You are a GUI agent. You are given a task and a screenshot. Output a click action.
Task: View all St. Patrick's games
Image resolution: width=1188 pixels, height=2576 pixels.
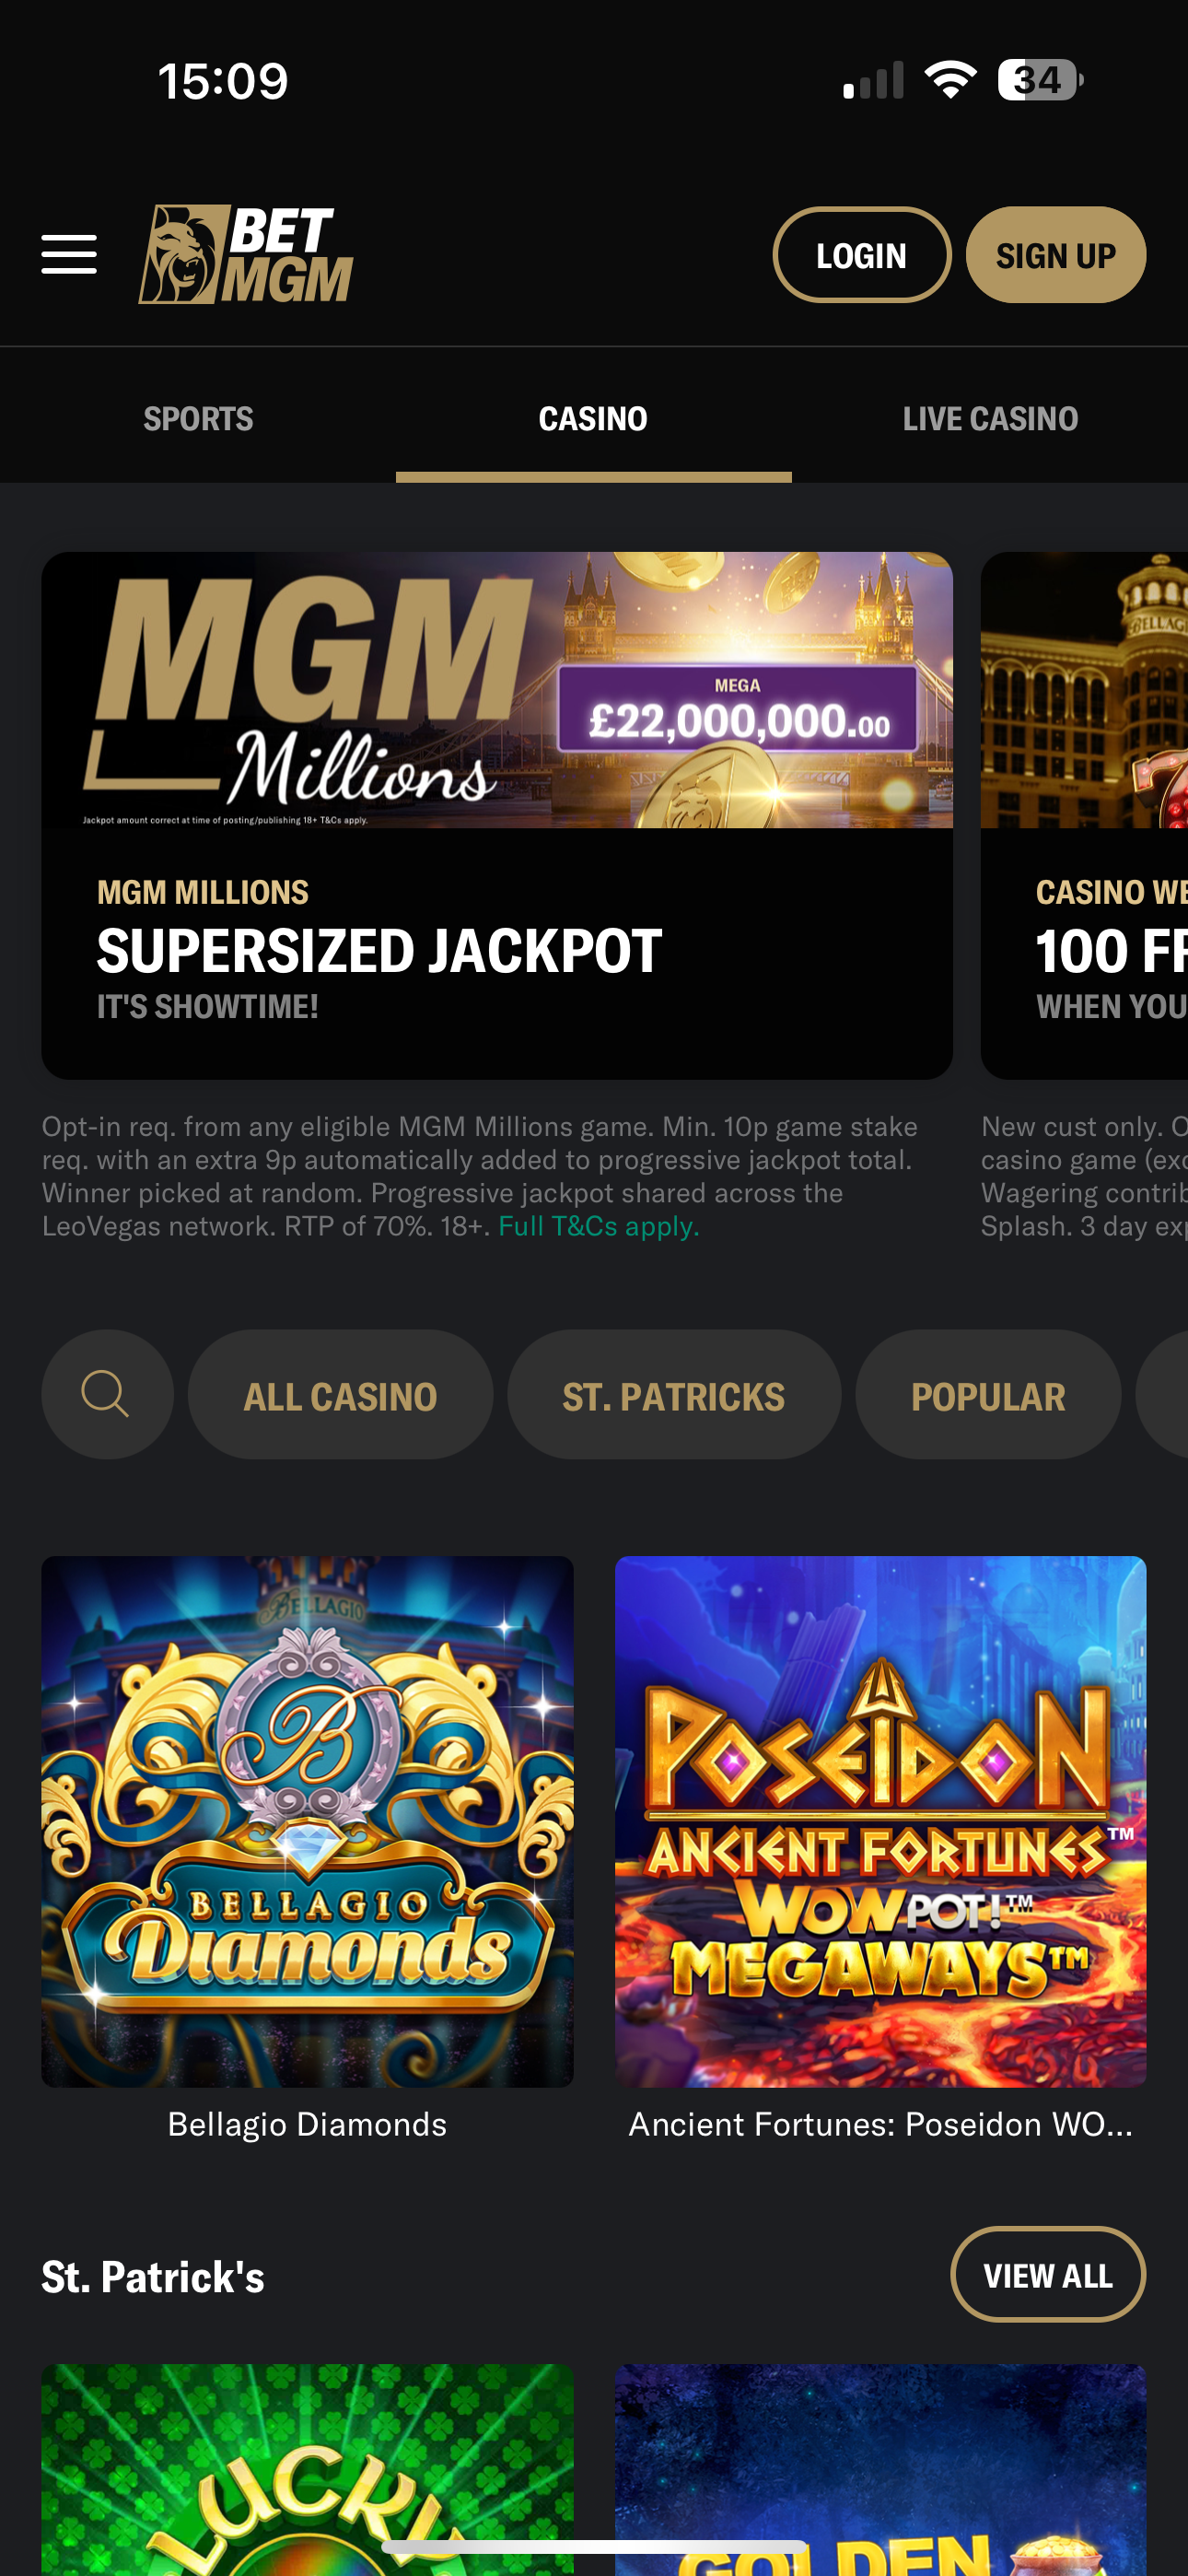coord(1047,2274)
